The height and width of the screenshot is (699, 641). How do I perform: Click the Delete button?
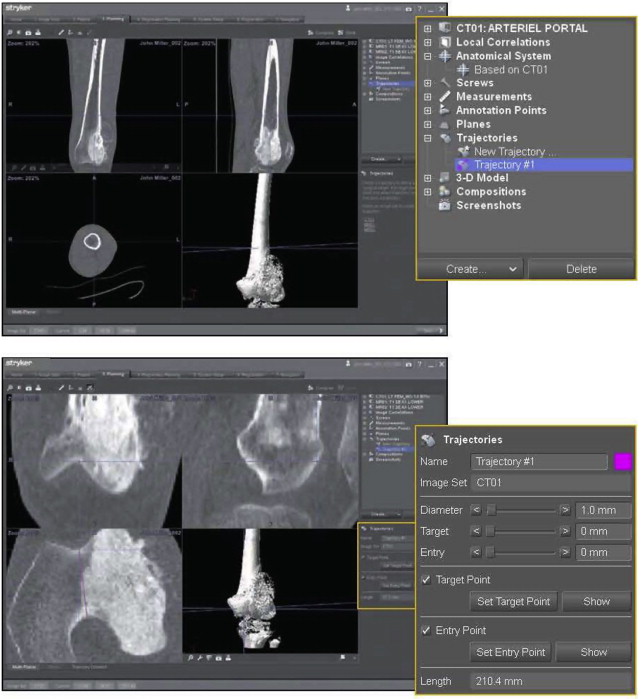pos(581,269)
